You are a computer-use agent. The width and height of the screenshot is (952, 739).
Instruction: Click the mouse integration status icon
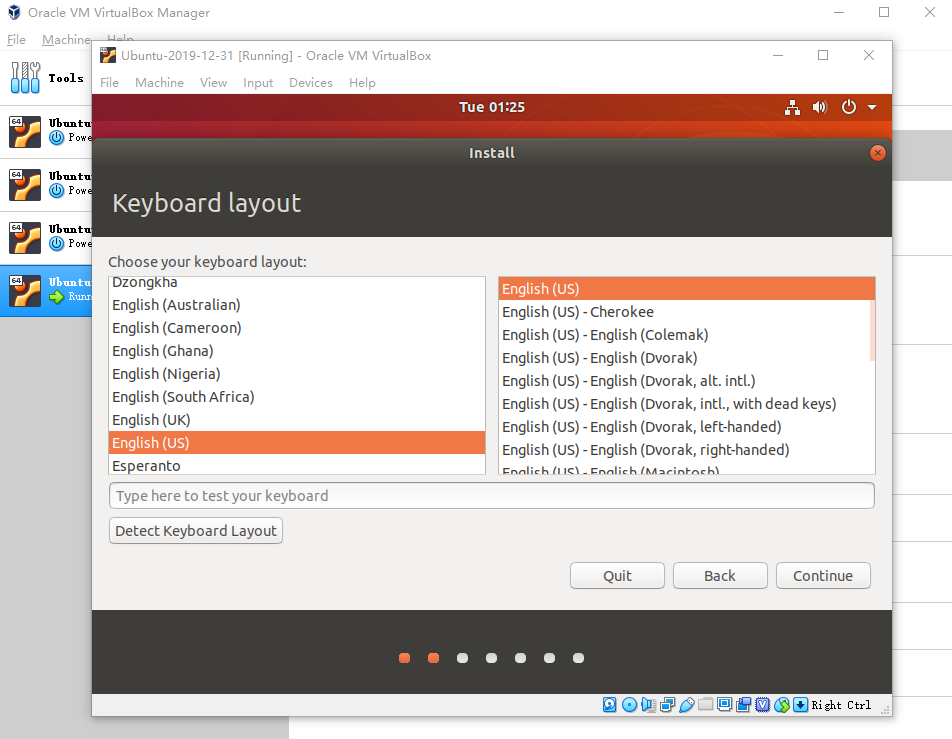(782, 704)
